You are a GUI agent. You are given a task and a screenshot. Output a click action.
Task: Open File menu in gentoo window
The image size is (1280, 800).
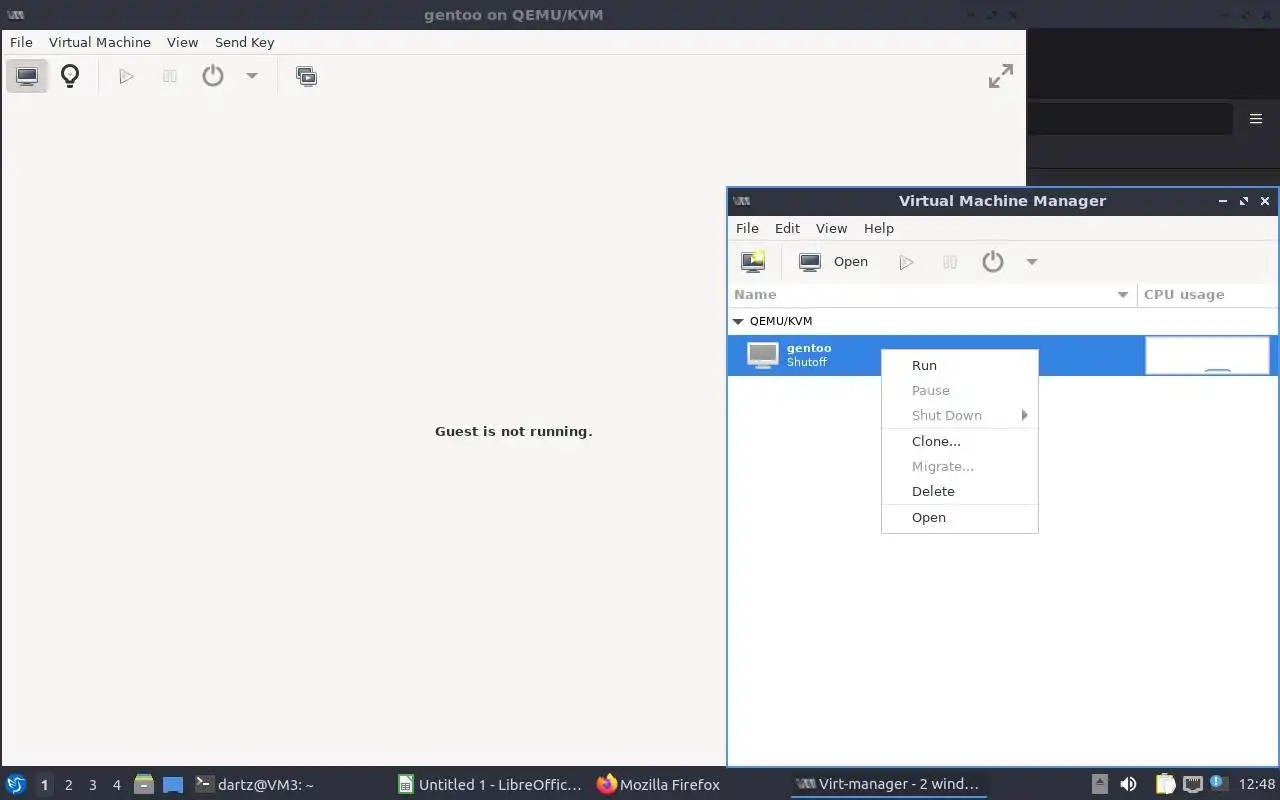[x=21, y=42]
